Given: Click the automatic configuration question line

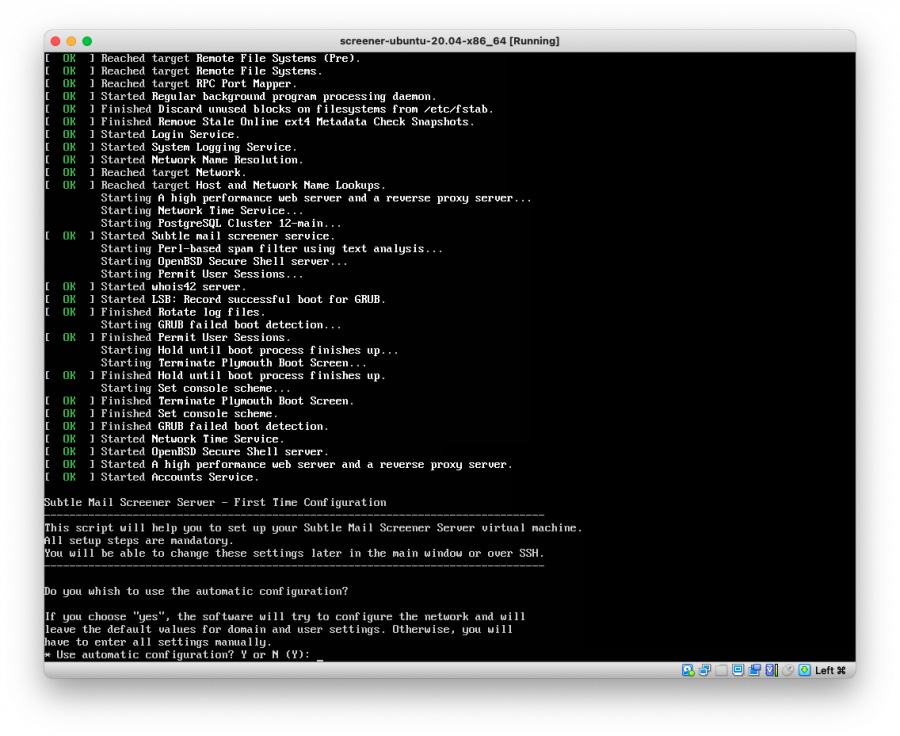Looking at the screenshot, I should (196, 591).
